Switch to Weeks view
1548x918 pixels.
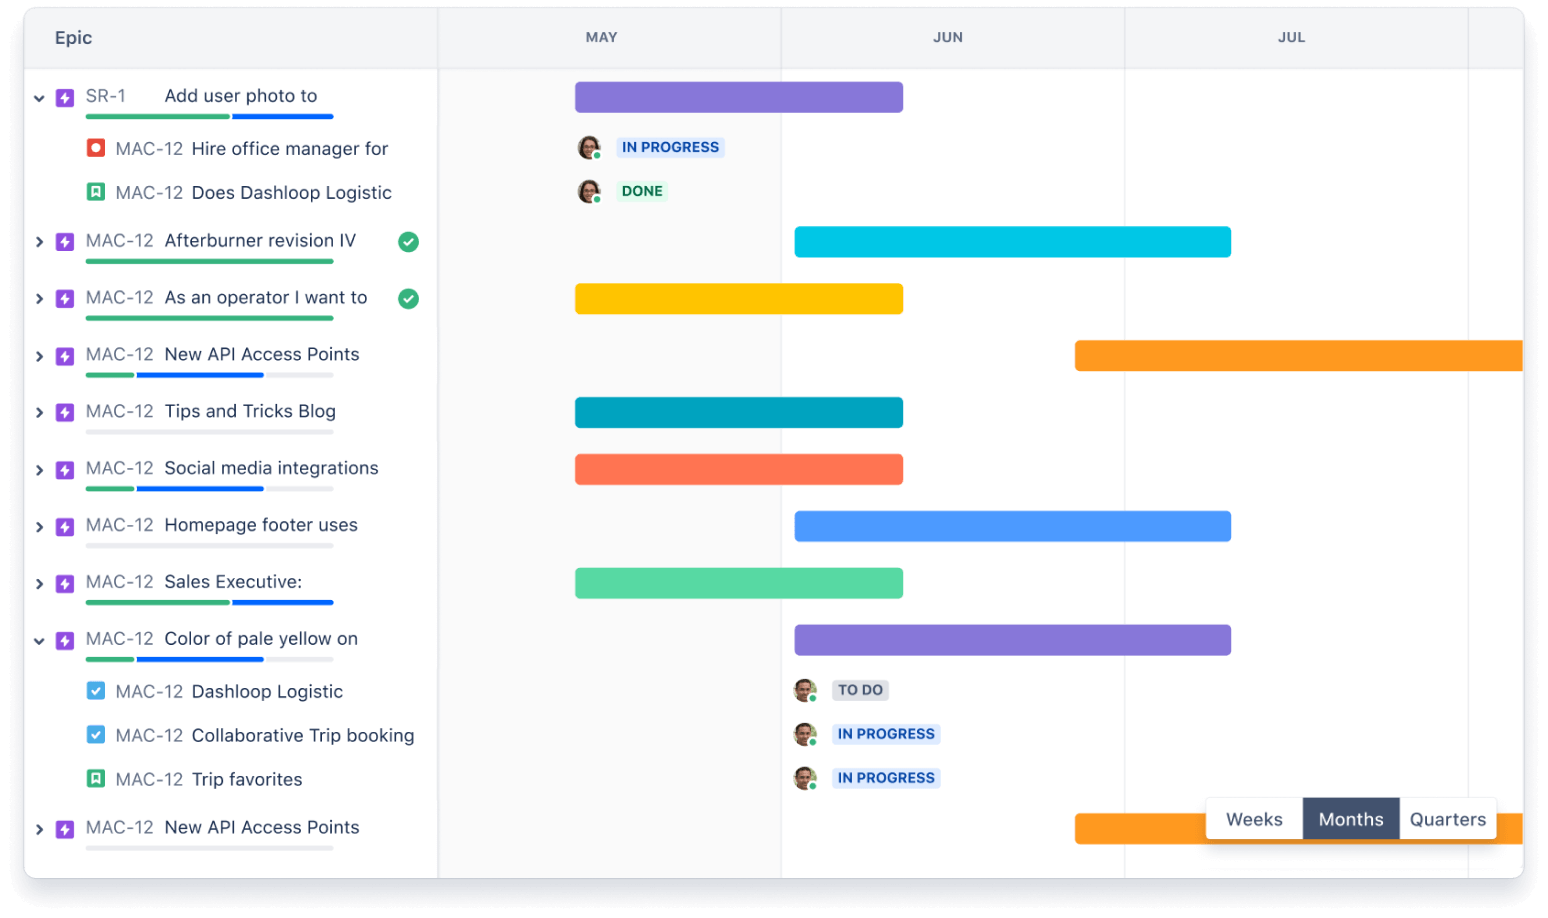pyautogui.click(x=1253, y=818)
